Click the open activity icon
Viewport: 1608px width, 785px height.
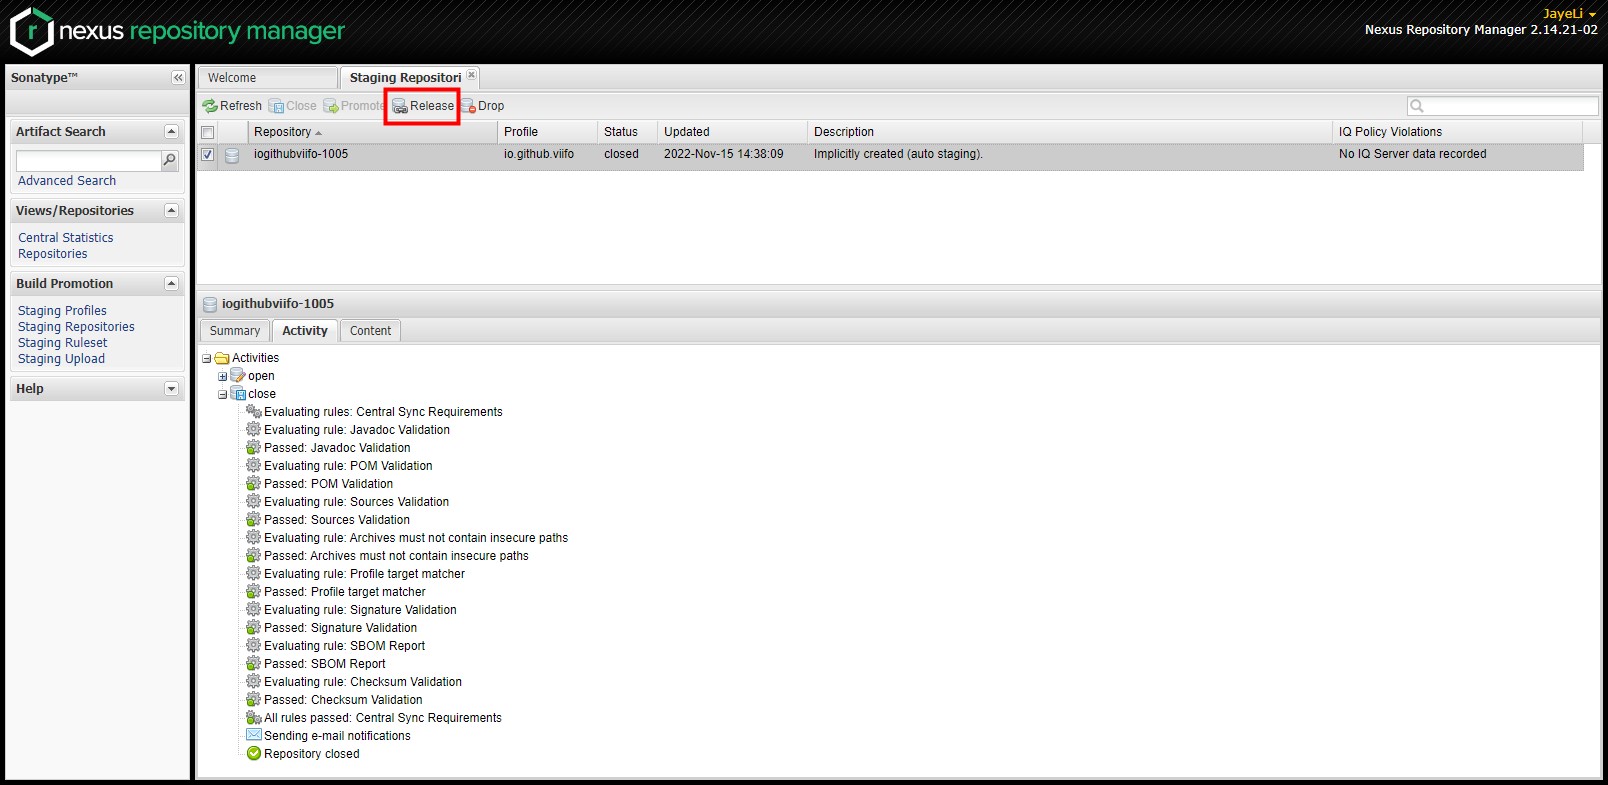[x=238, y=376]
